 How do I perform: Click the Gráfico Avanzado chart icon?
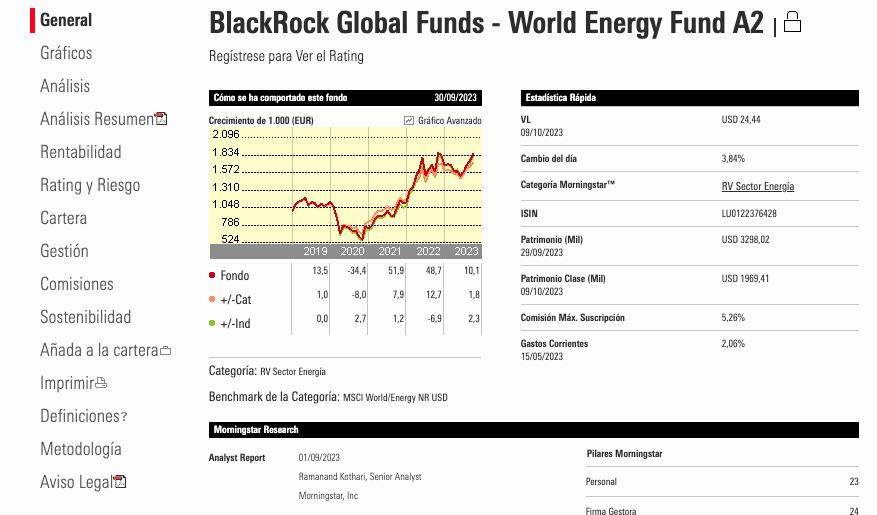409,120
